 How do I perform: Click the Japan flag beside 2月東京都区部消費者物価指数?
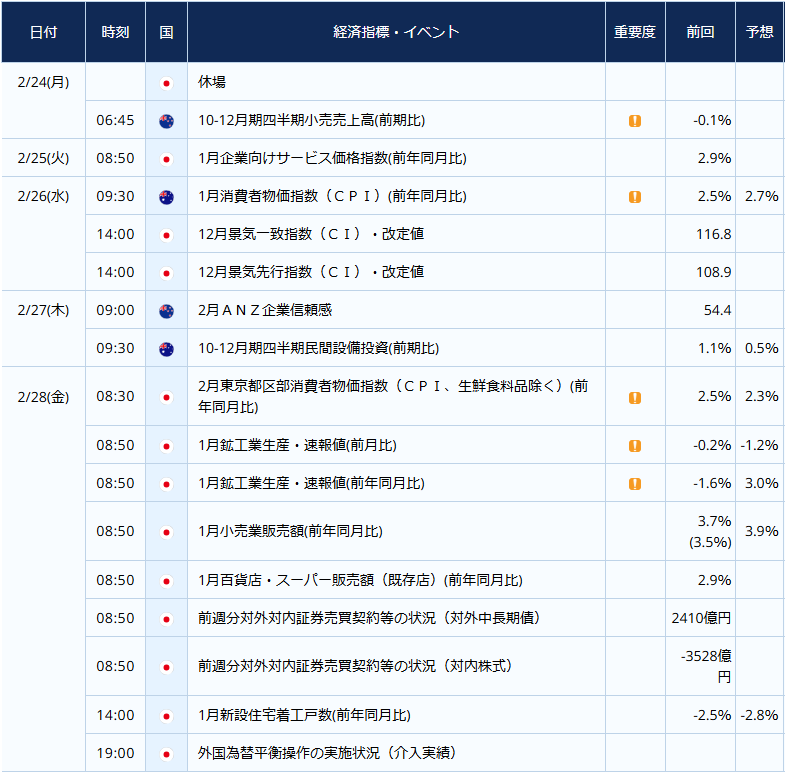166,398
